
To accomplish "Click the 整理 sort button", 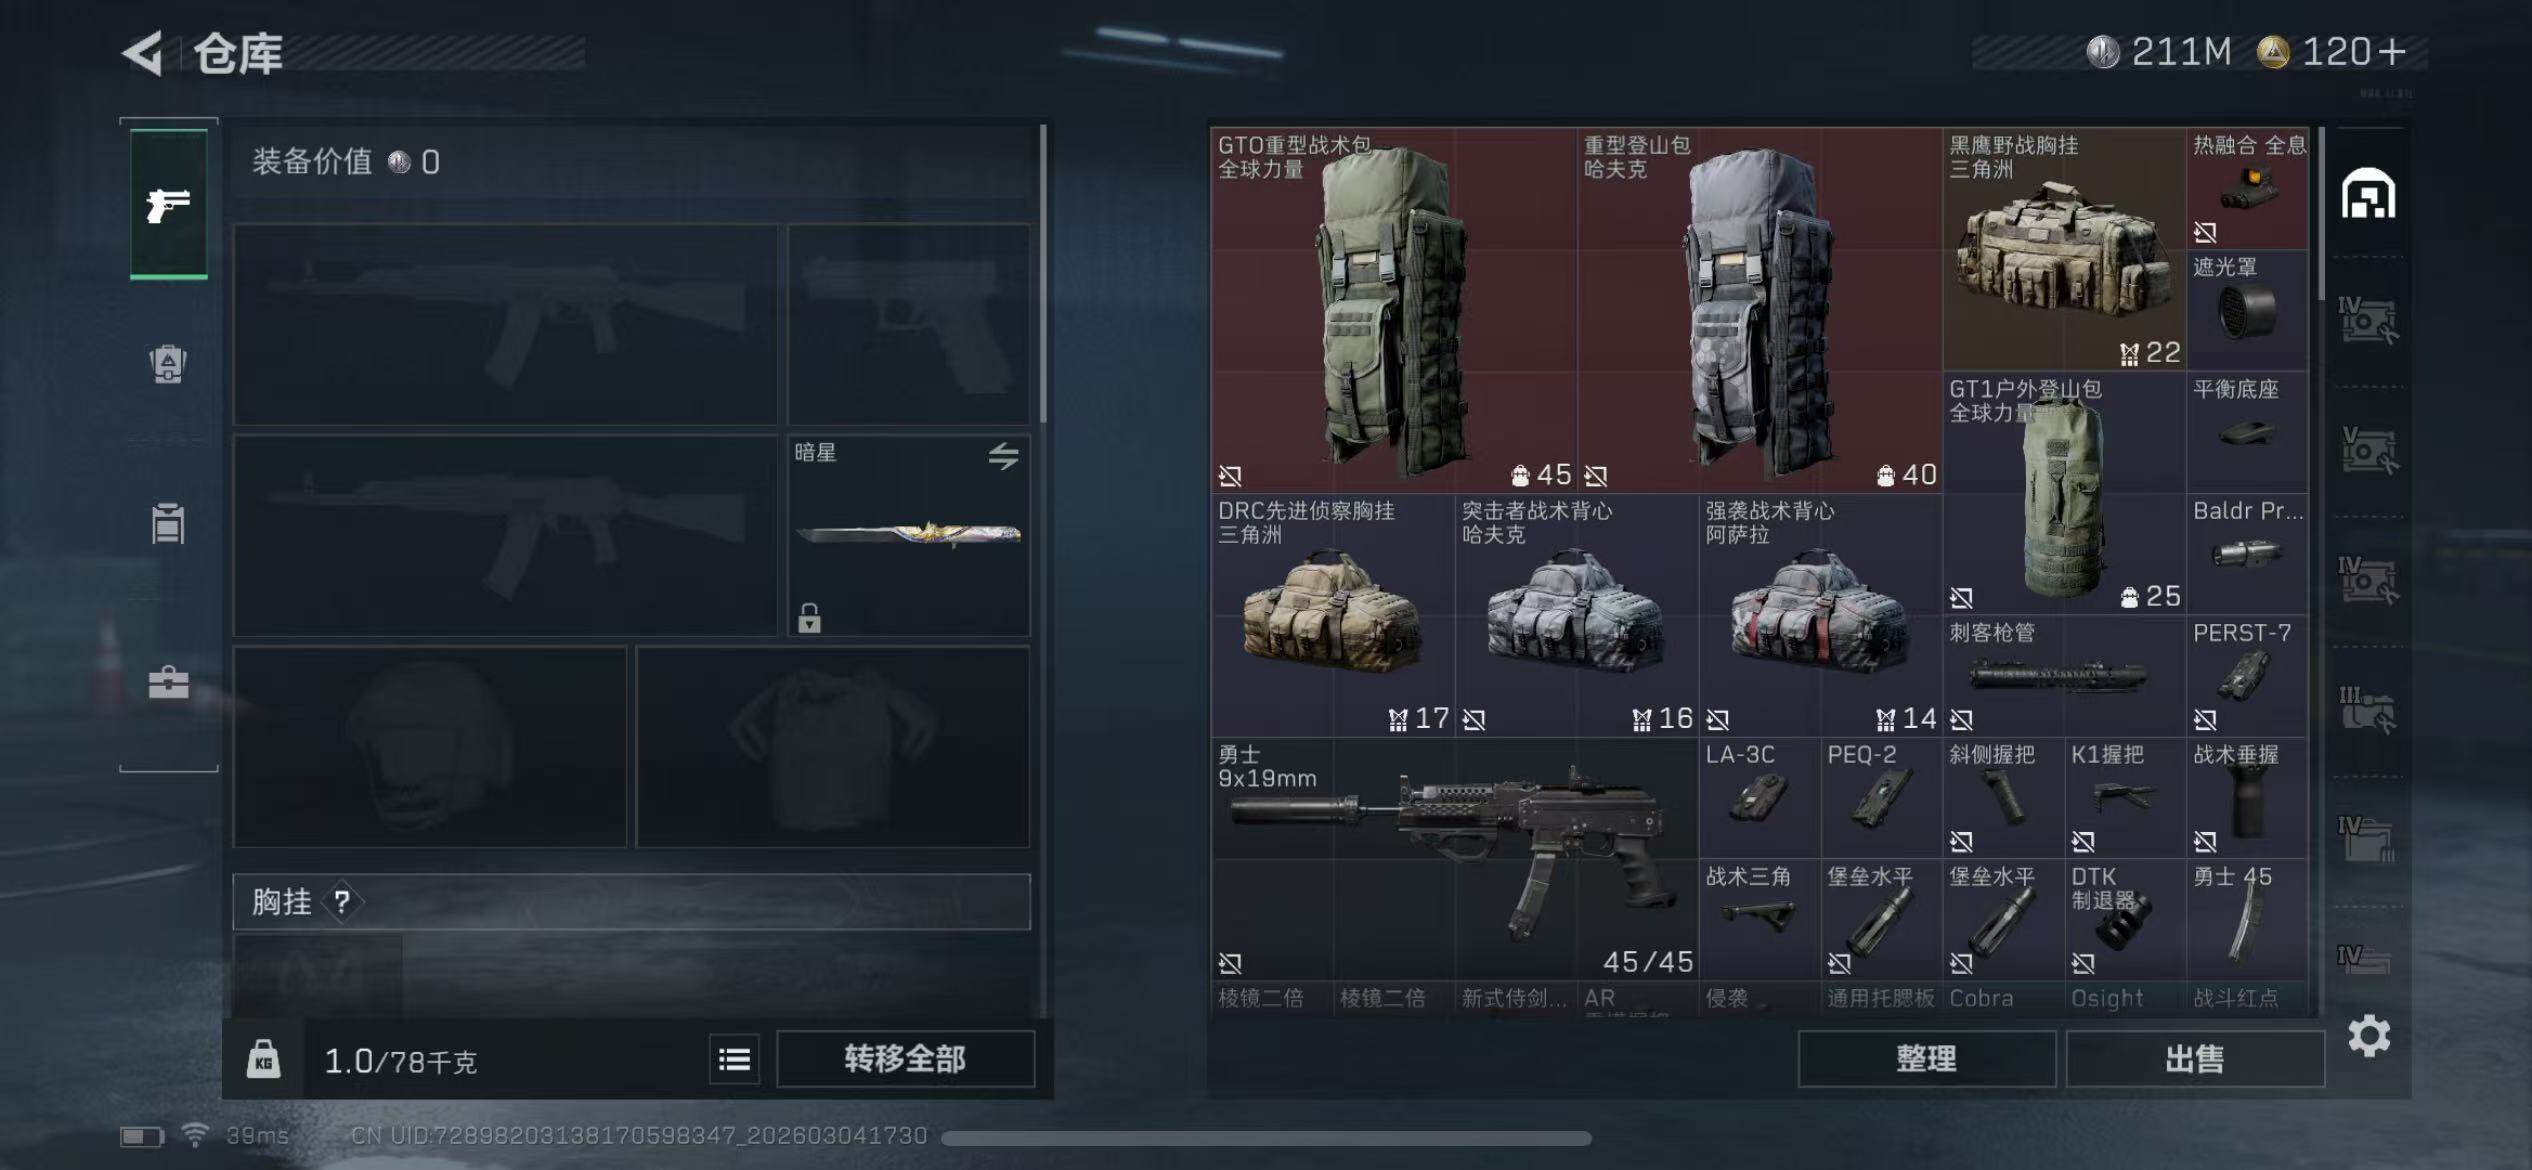I will (x=1926, y=1059).
